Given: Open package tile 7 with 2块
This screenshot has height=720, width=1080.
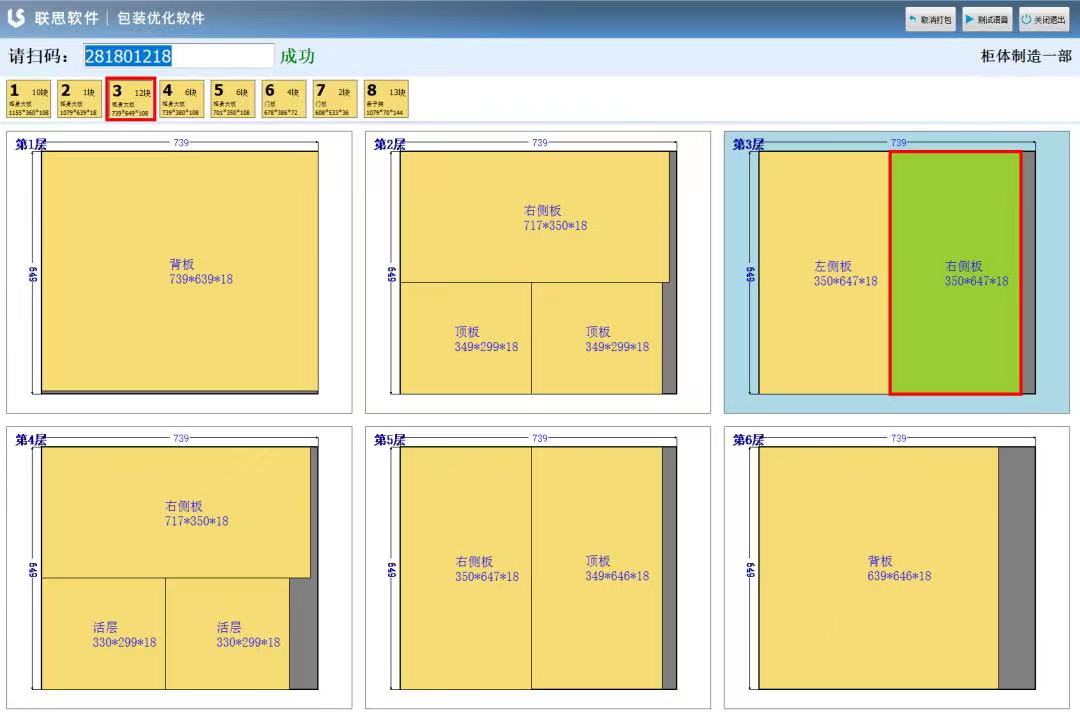Looking at the screenshot, I should [x=334, y=99].
